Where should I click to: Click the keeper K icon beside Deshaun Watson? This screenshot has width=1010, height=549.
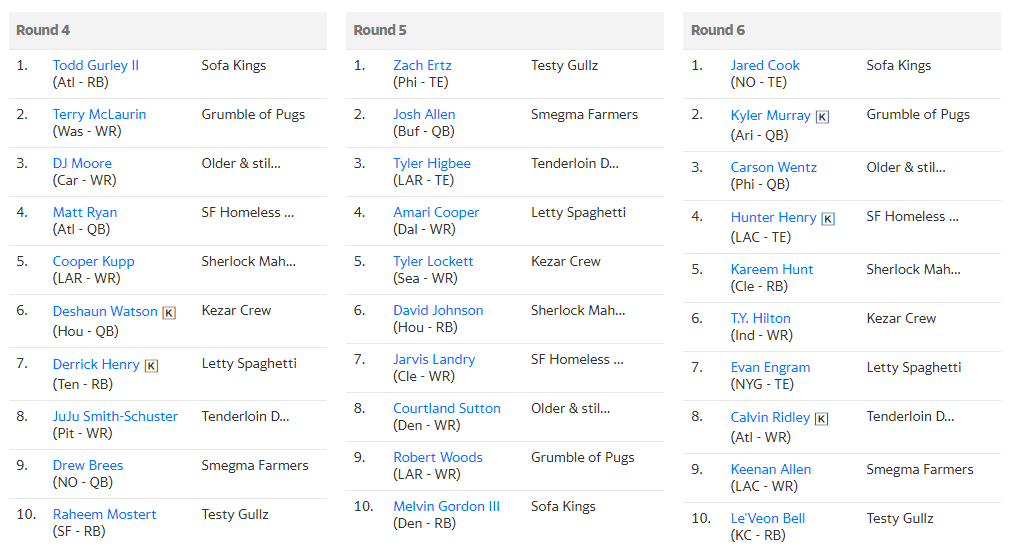169,313
